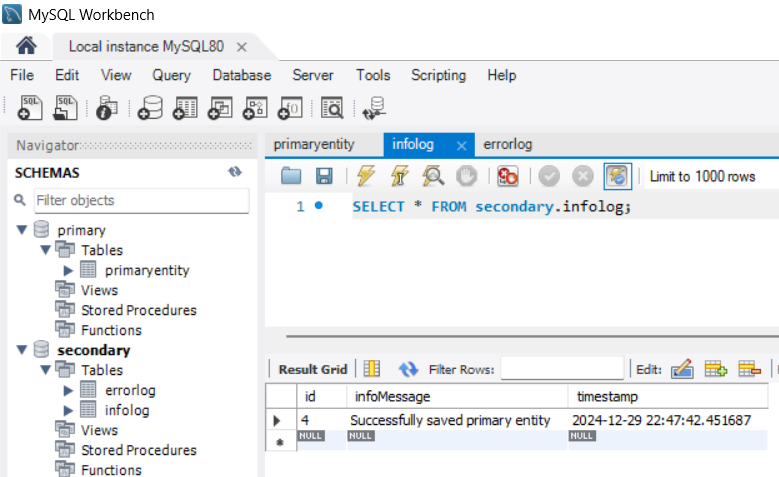Open the Scripting menu

(439, 75)
